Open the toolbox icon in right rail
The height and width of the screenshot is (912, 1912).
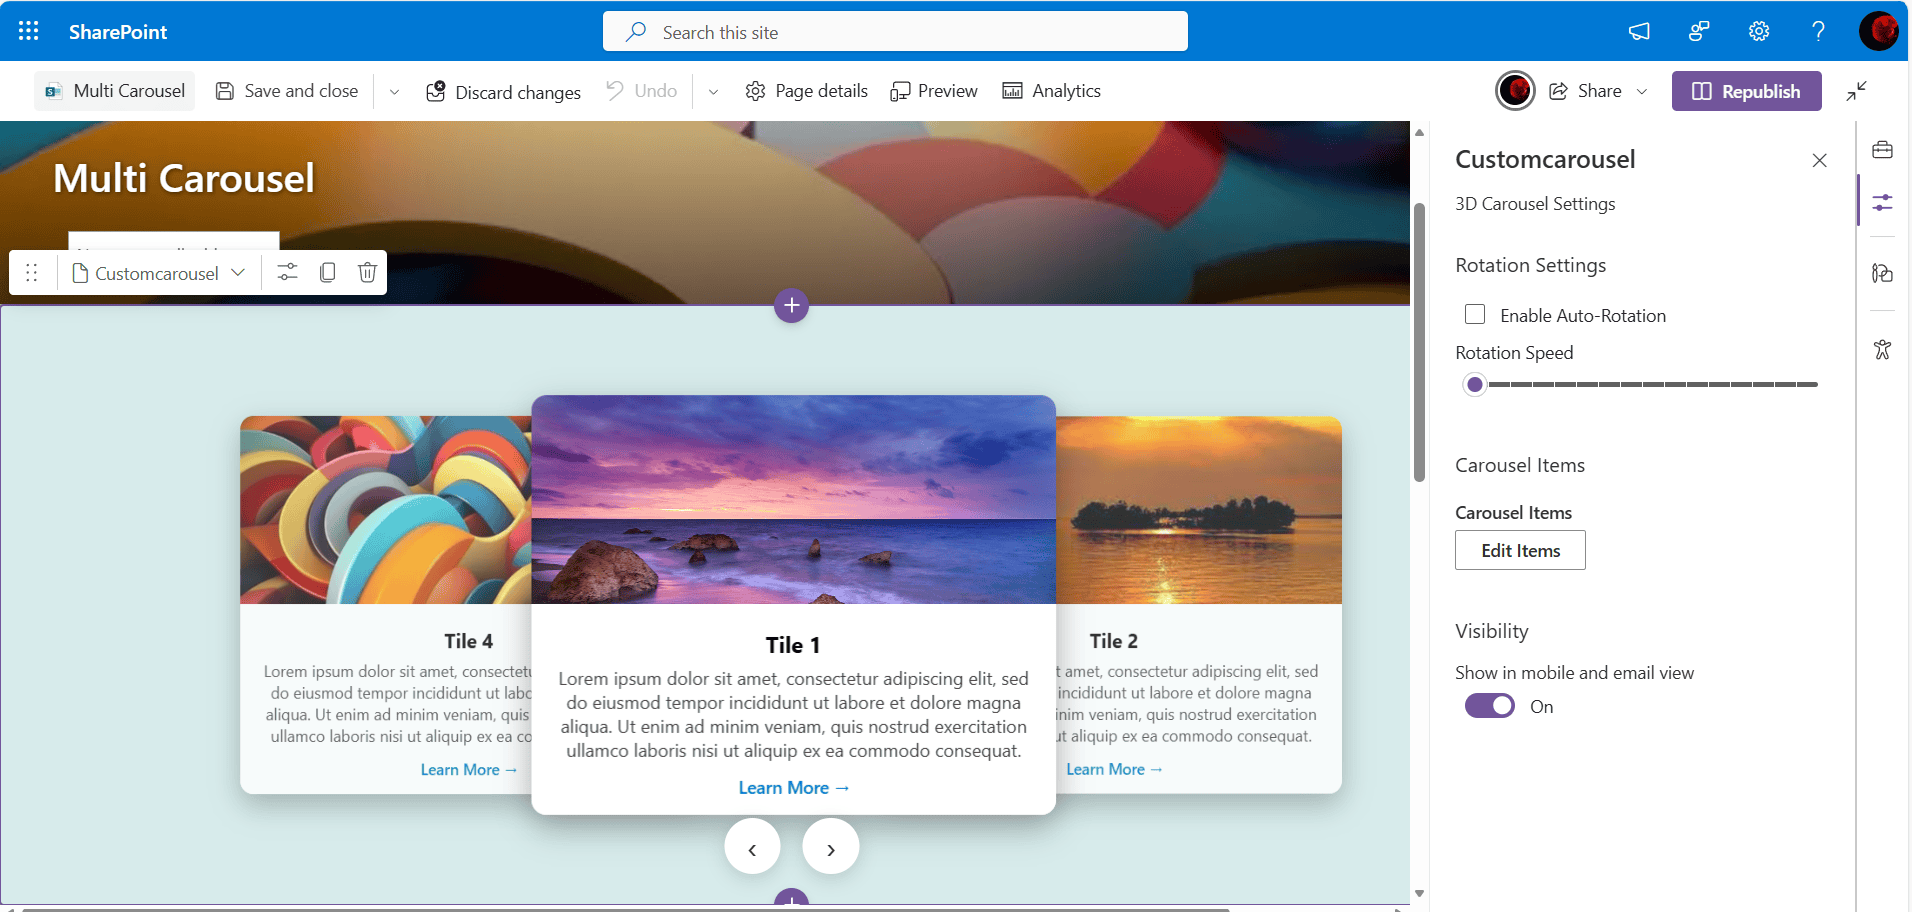[x=1883, y=150]
